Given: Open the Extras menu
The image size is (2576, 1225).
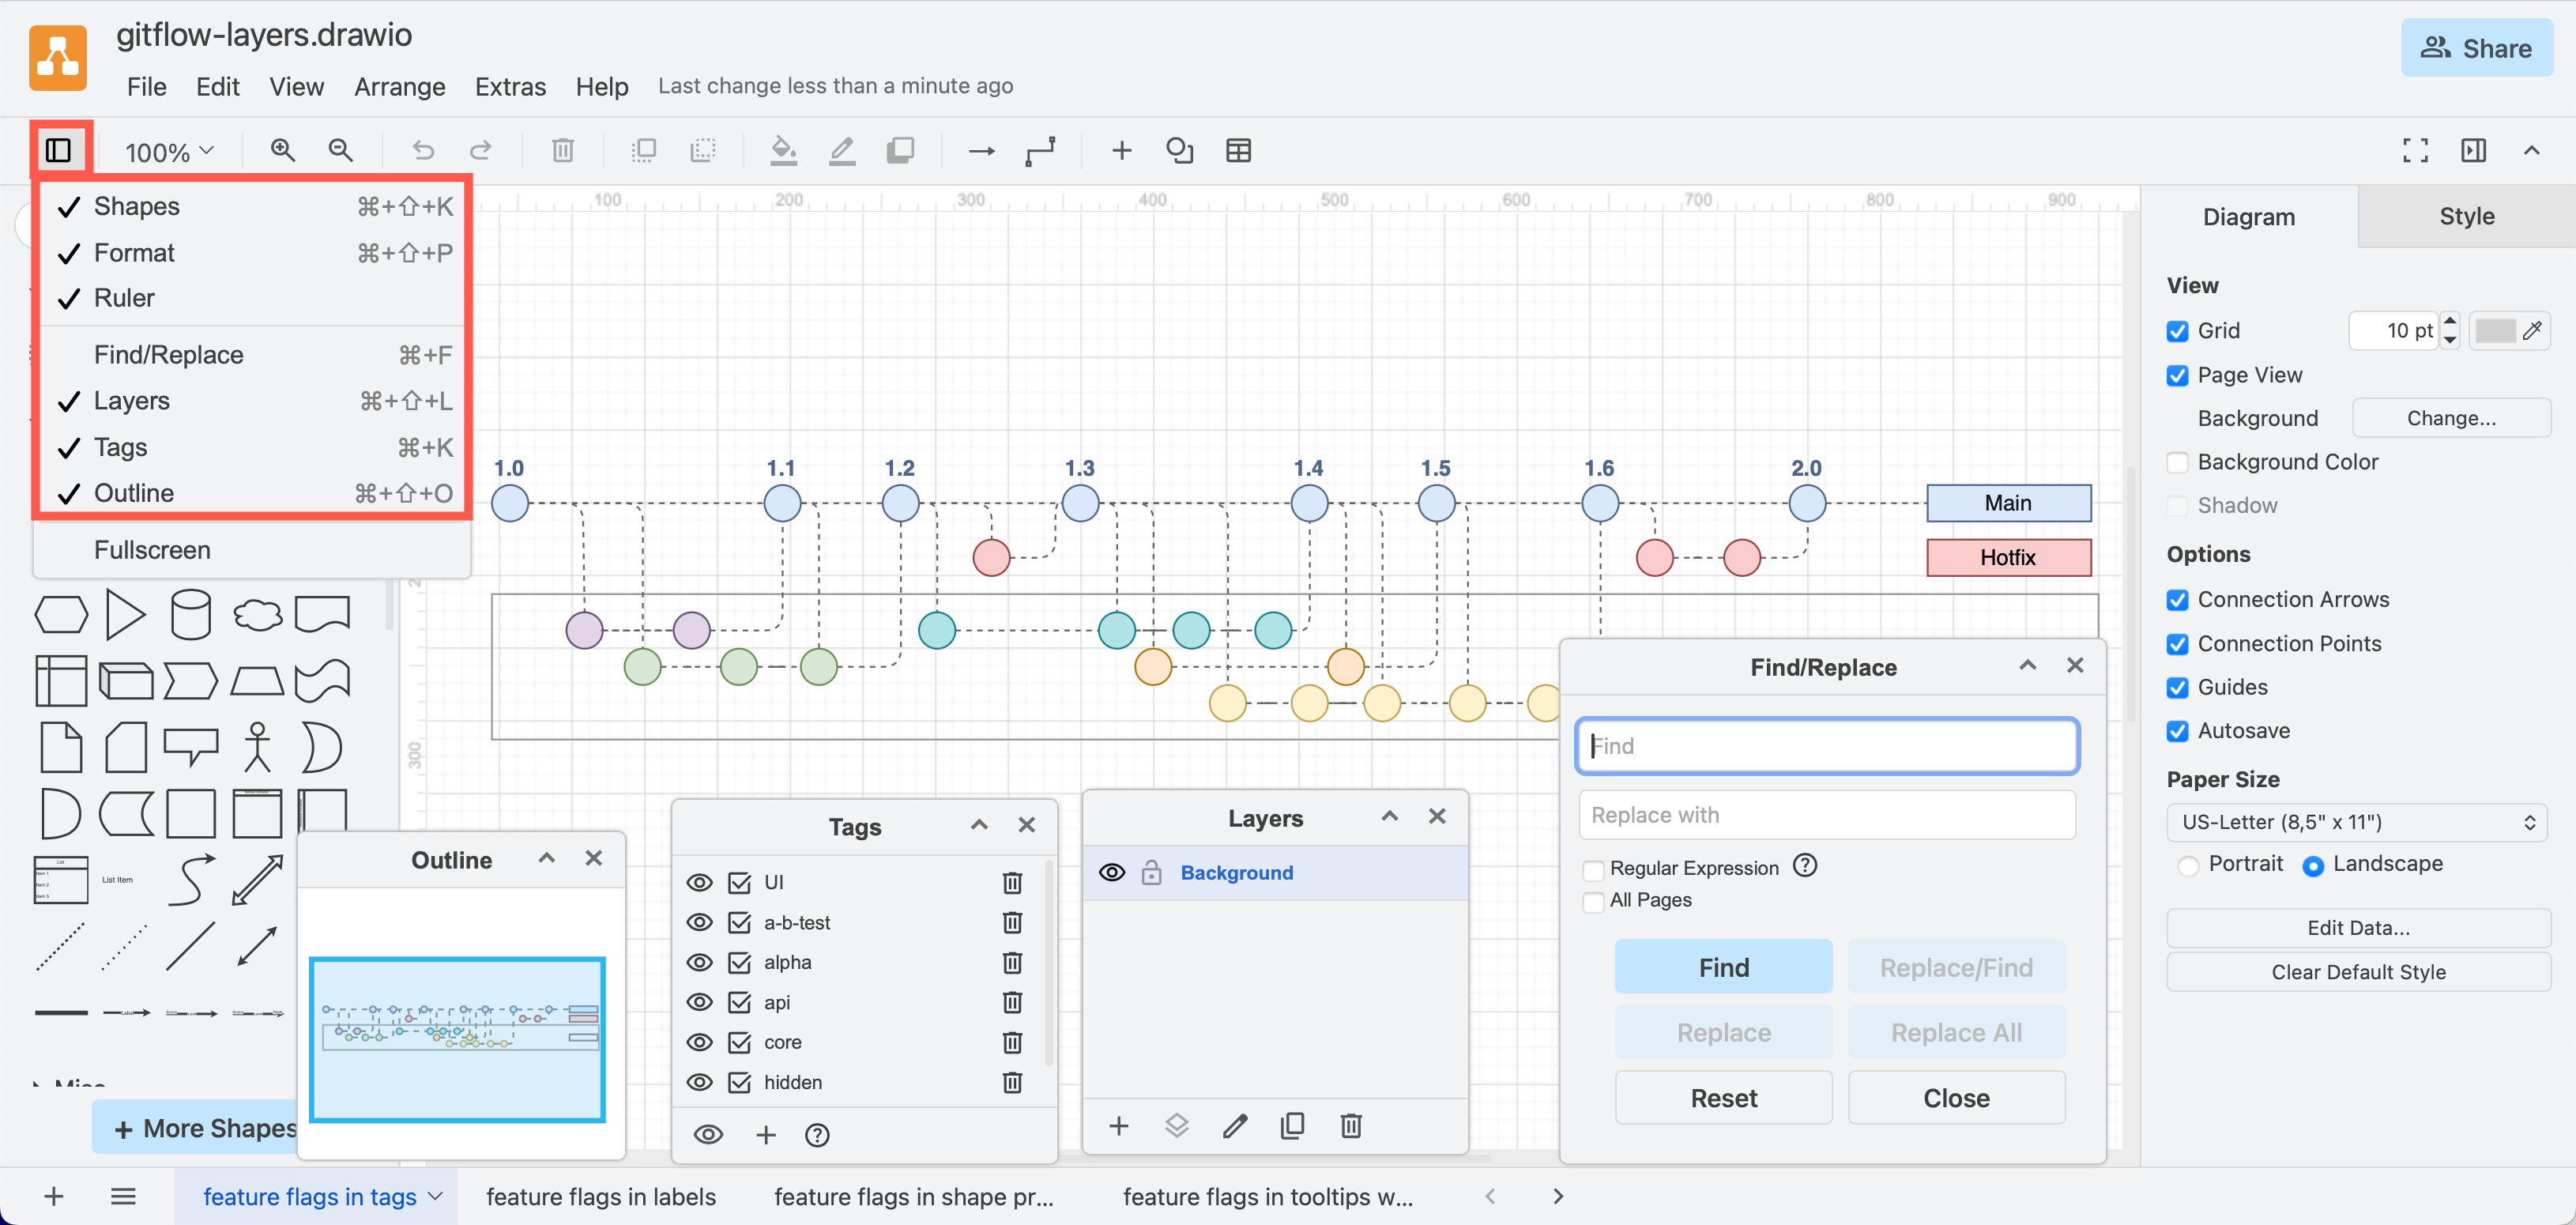Looking at the screenshot, I should click(x=510, y=86).
